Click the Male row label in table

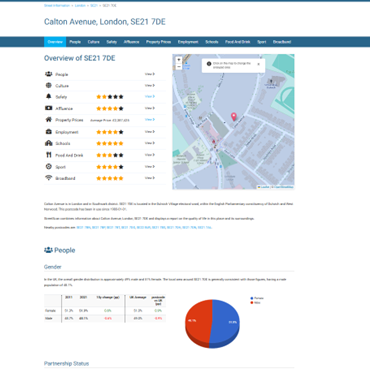click(49, 318)
